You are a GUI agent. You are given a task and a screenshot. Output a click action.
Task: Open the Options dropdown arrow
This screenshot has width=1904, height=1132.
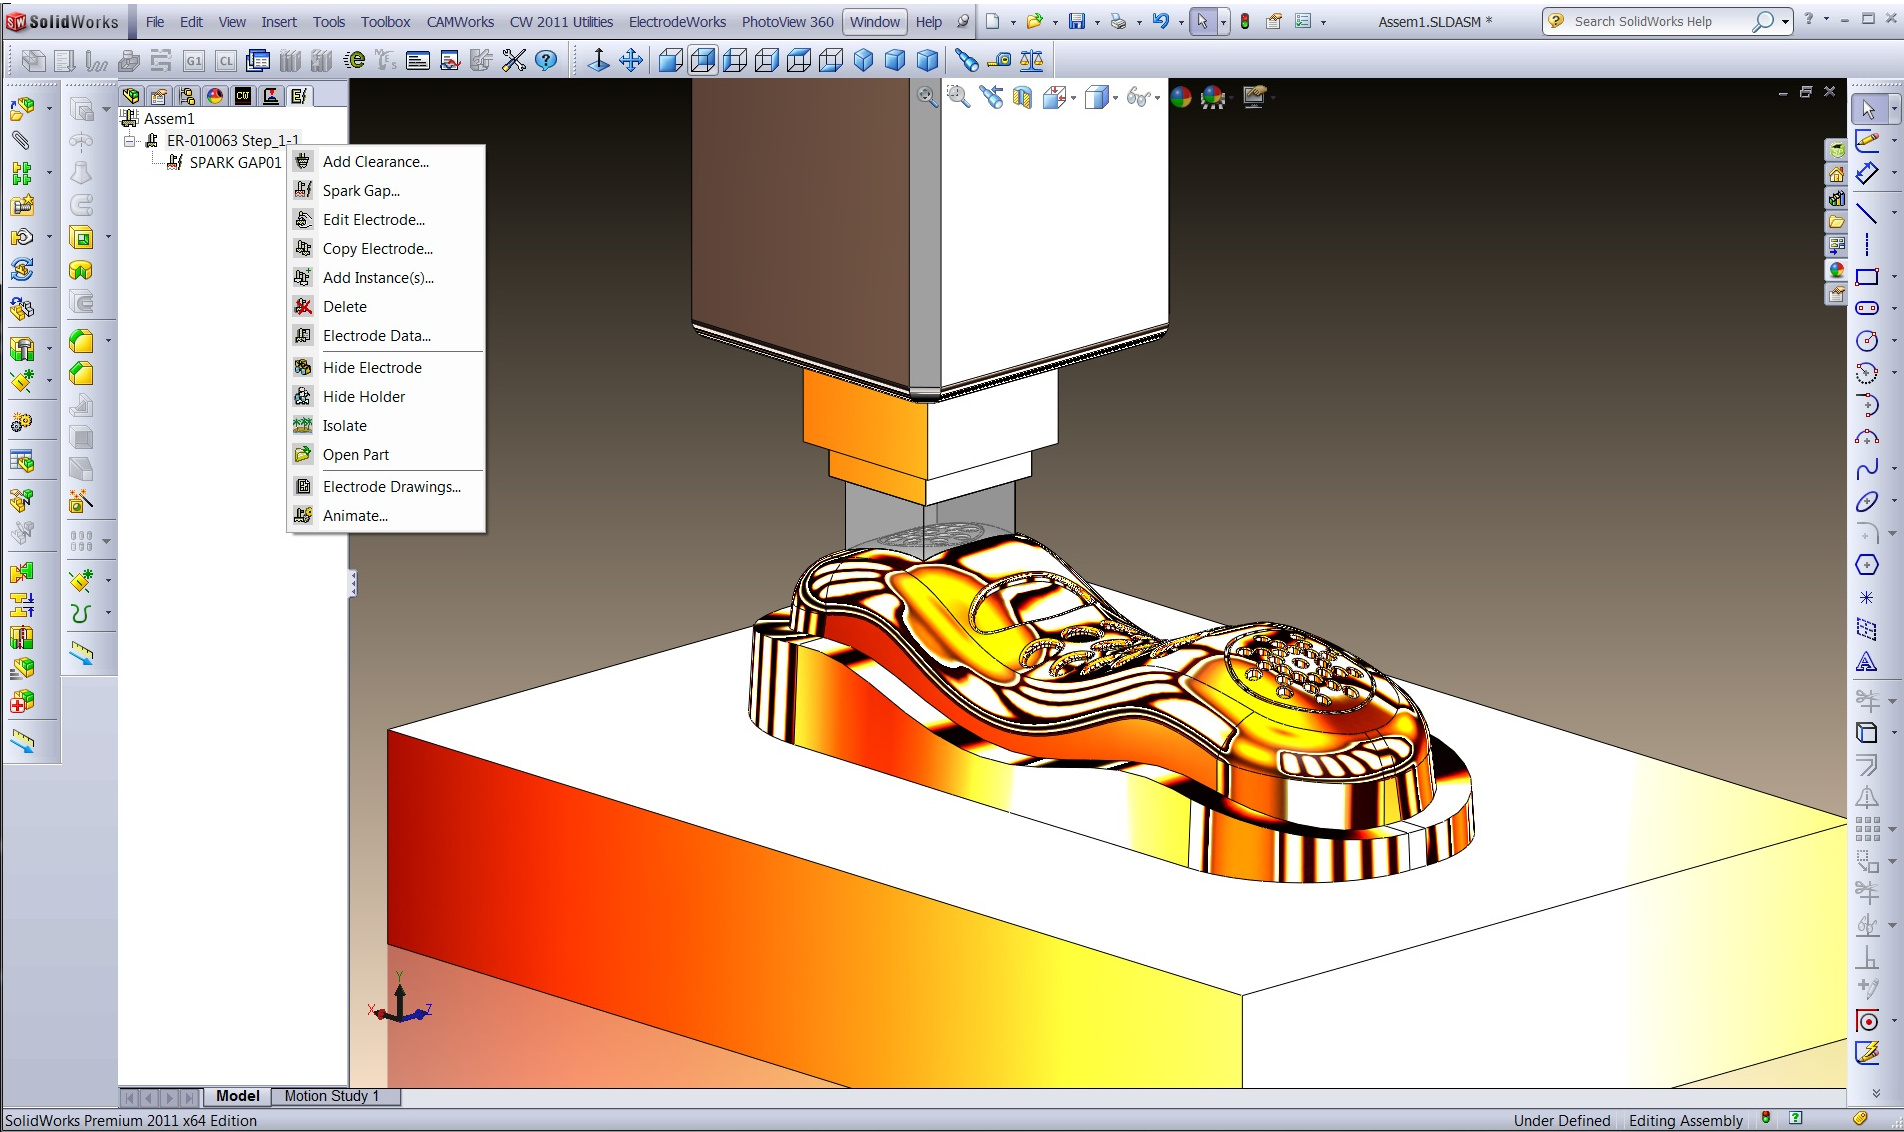(1323, 22)
